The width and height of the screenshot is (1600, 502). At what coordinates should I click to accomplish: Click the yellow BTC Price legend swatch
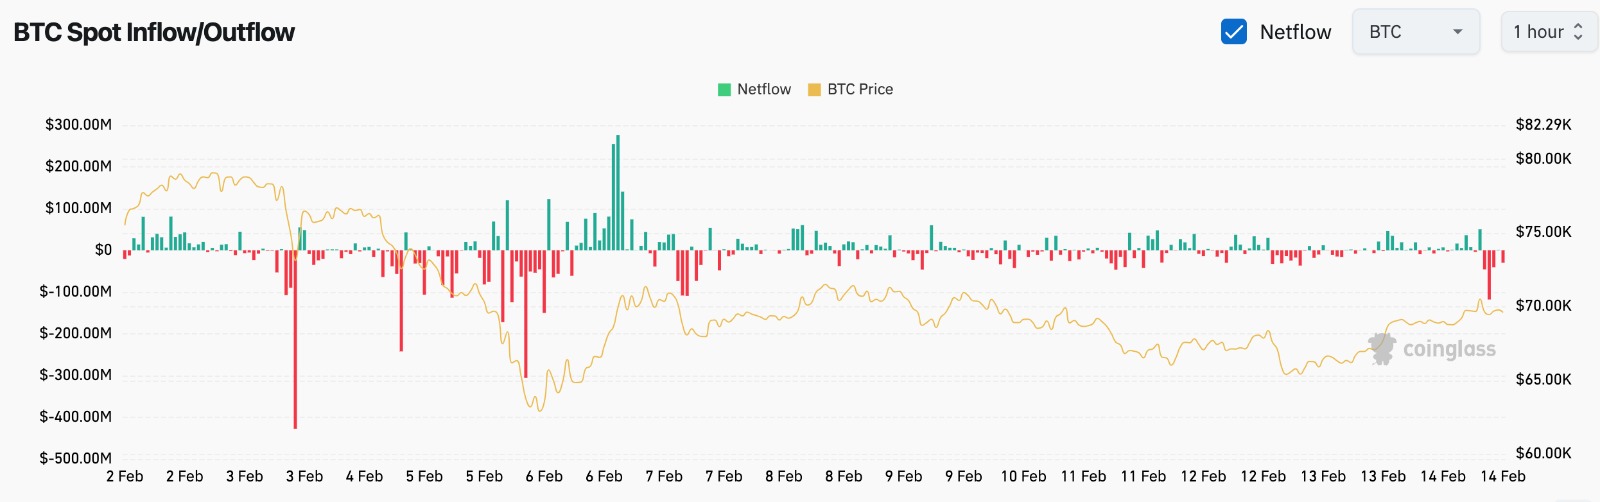pos(814,90)
